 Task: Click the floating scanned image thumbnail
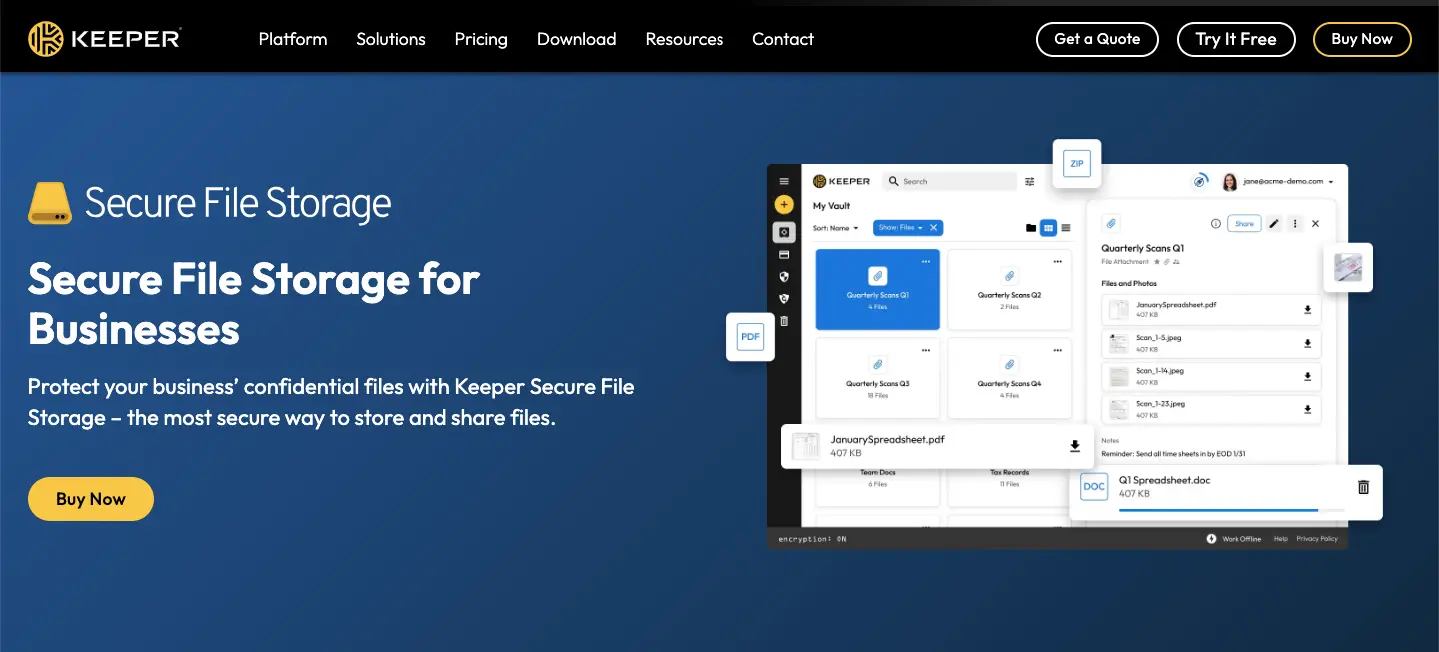pos(1348,267)
